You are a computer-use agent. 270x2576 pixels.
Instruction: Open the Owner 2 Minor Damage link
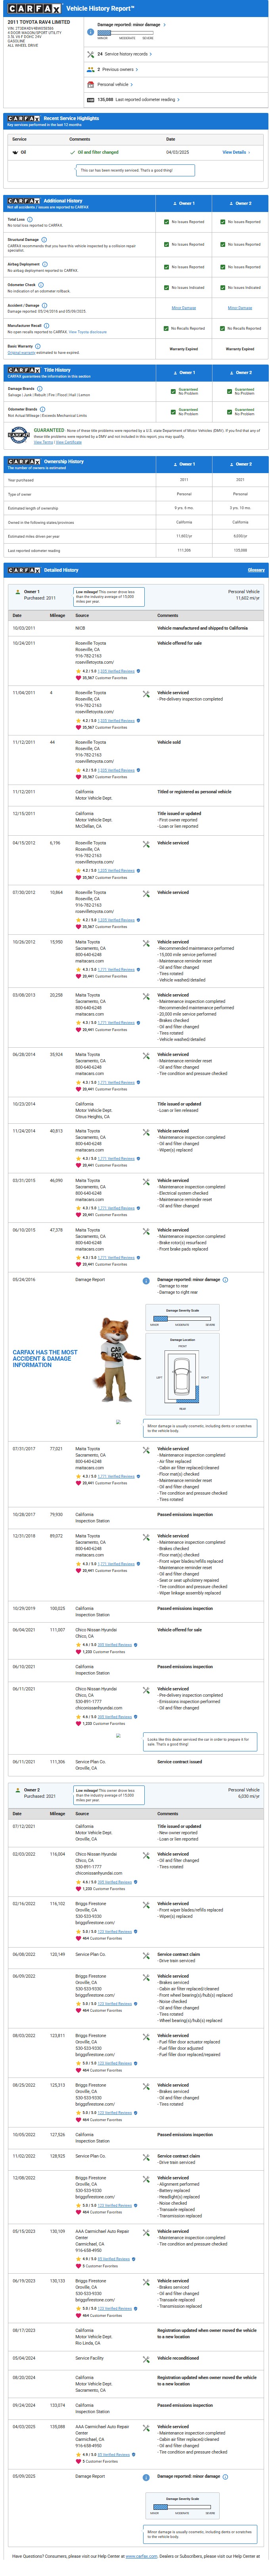pyautogui.click(x=240, y=308)
